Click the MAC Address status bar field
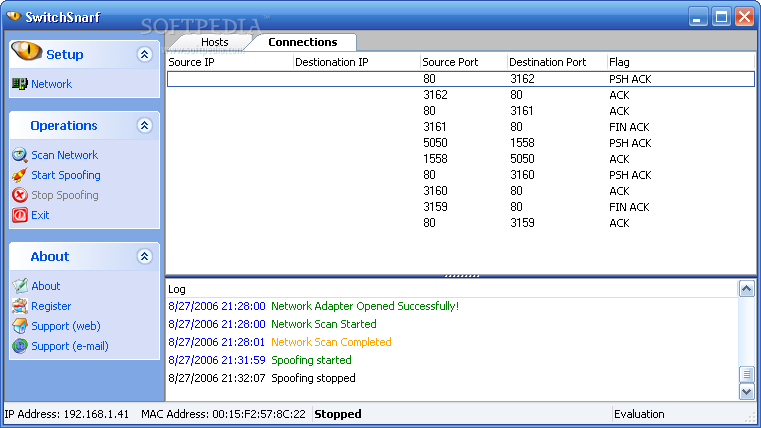The width and height of the screenshot is (761, 428). point(223,414)
